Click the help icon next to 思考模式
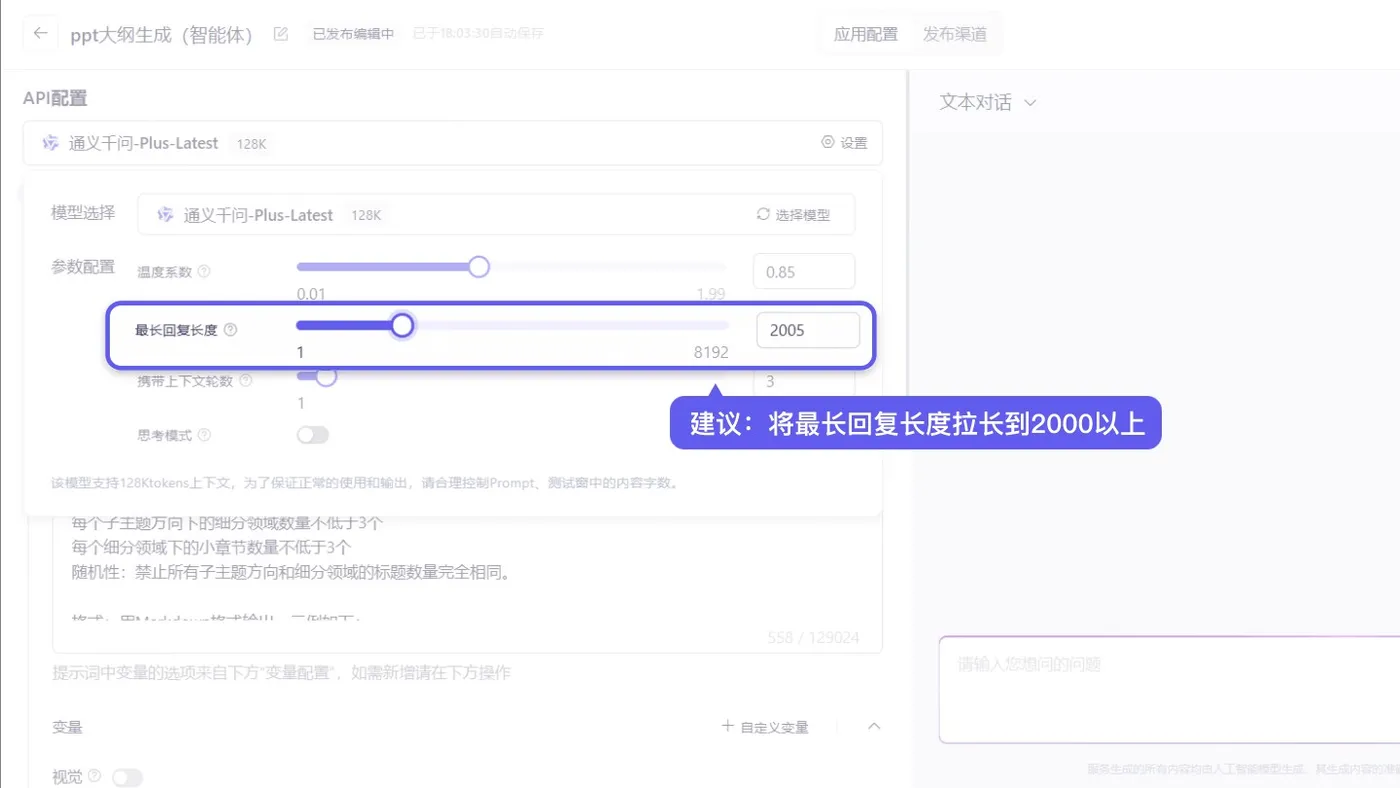 (x=204, y=436)
